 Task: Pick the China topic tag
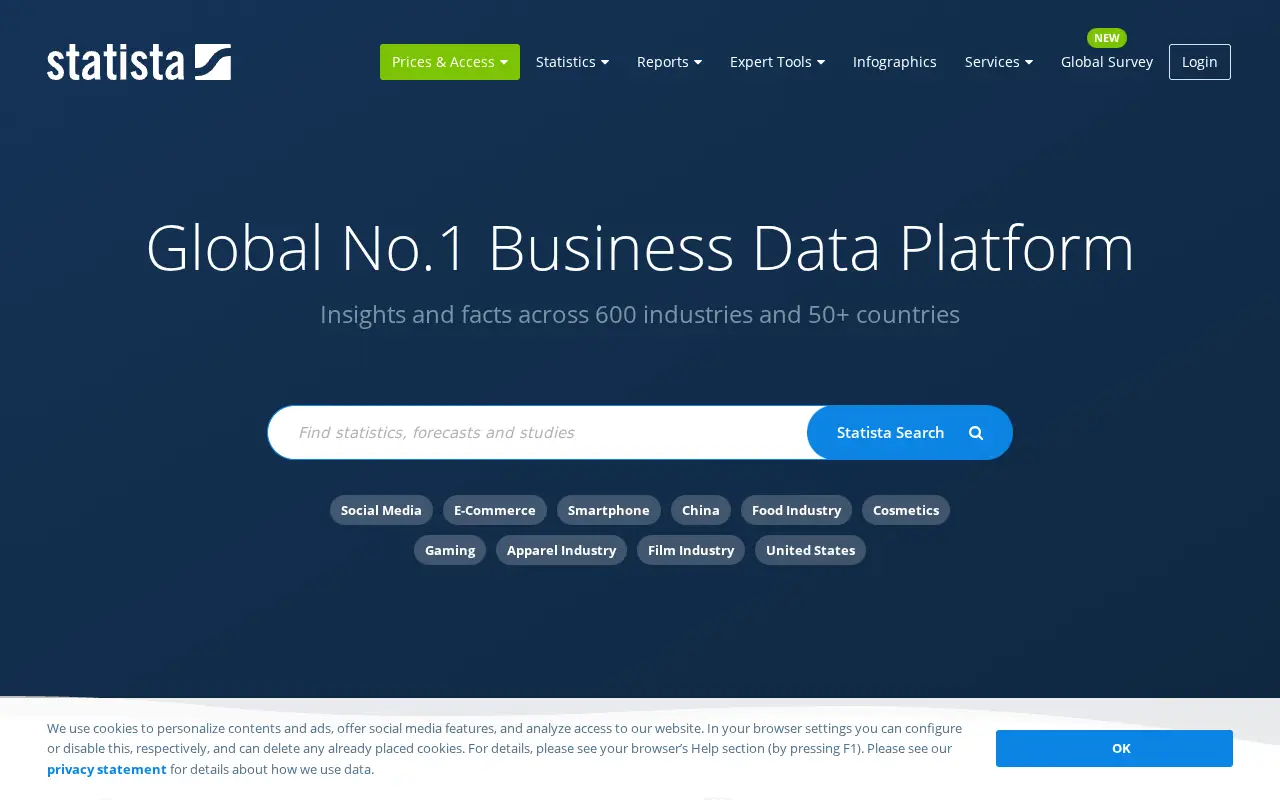click(x=701, y=510)
